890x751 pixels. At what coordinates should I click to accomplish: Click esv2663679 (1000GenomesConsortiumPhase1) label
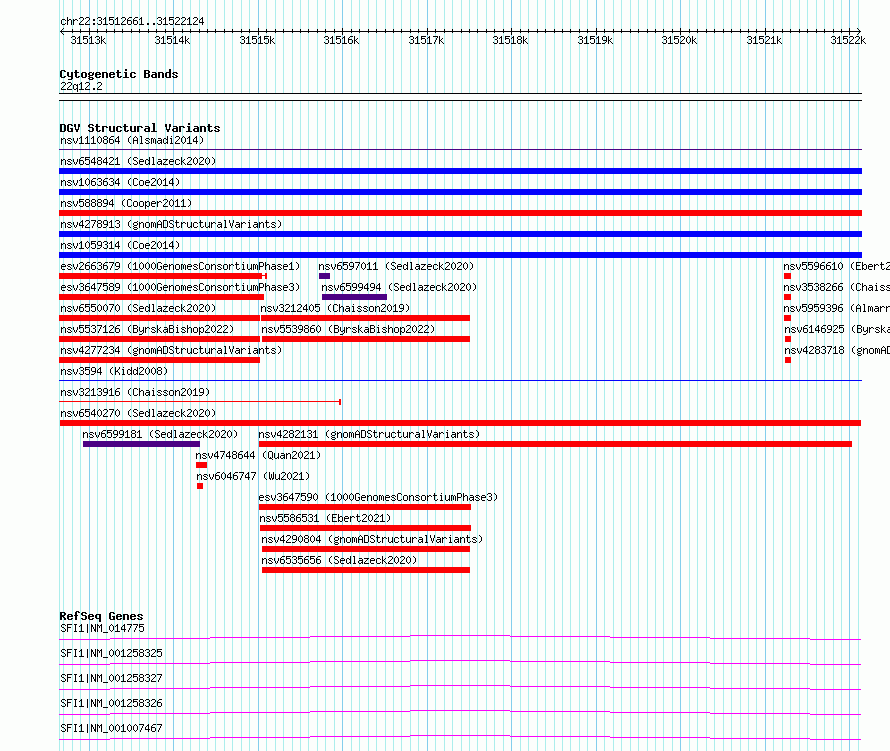point(180,266)
